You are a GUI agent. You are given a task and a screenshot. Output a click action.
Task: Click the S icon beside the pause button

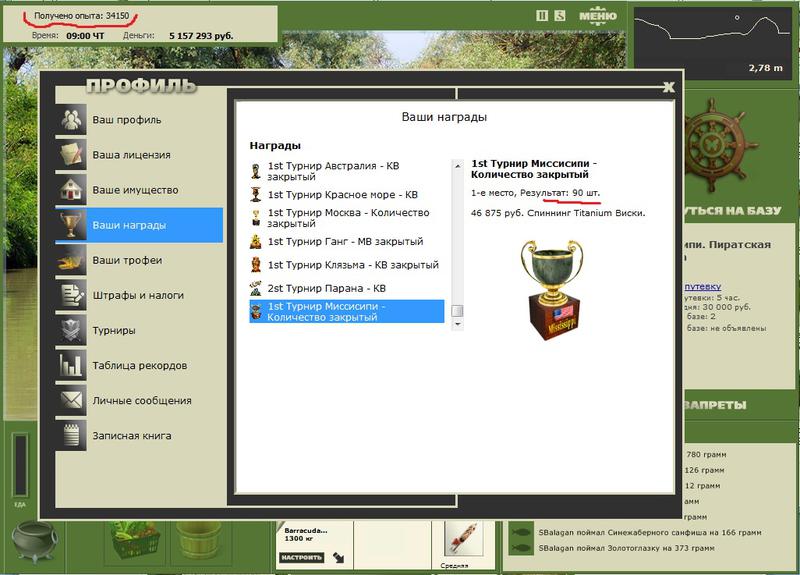(560, 16)
